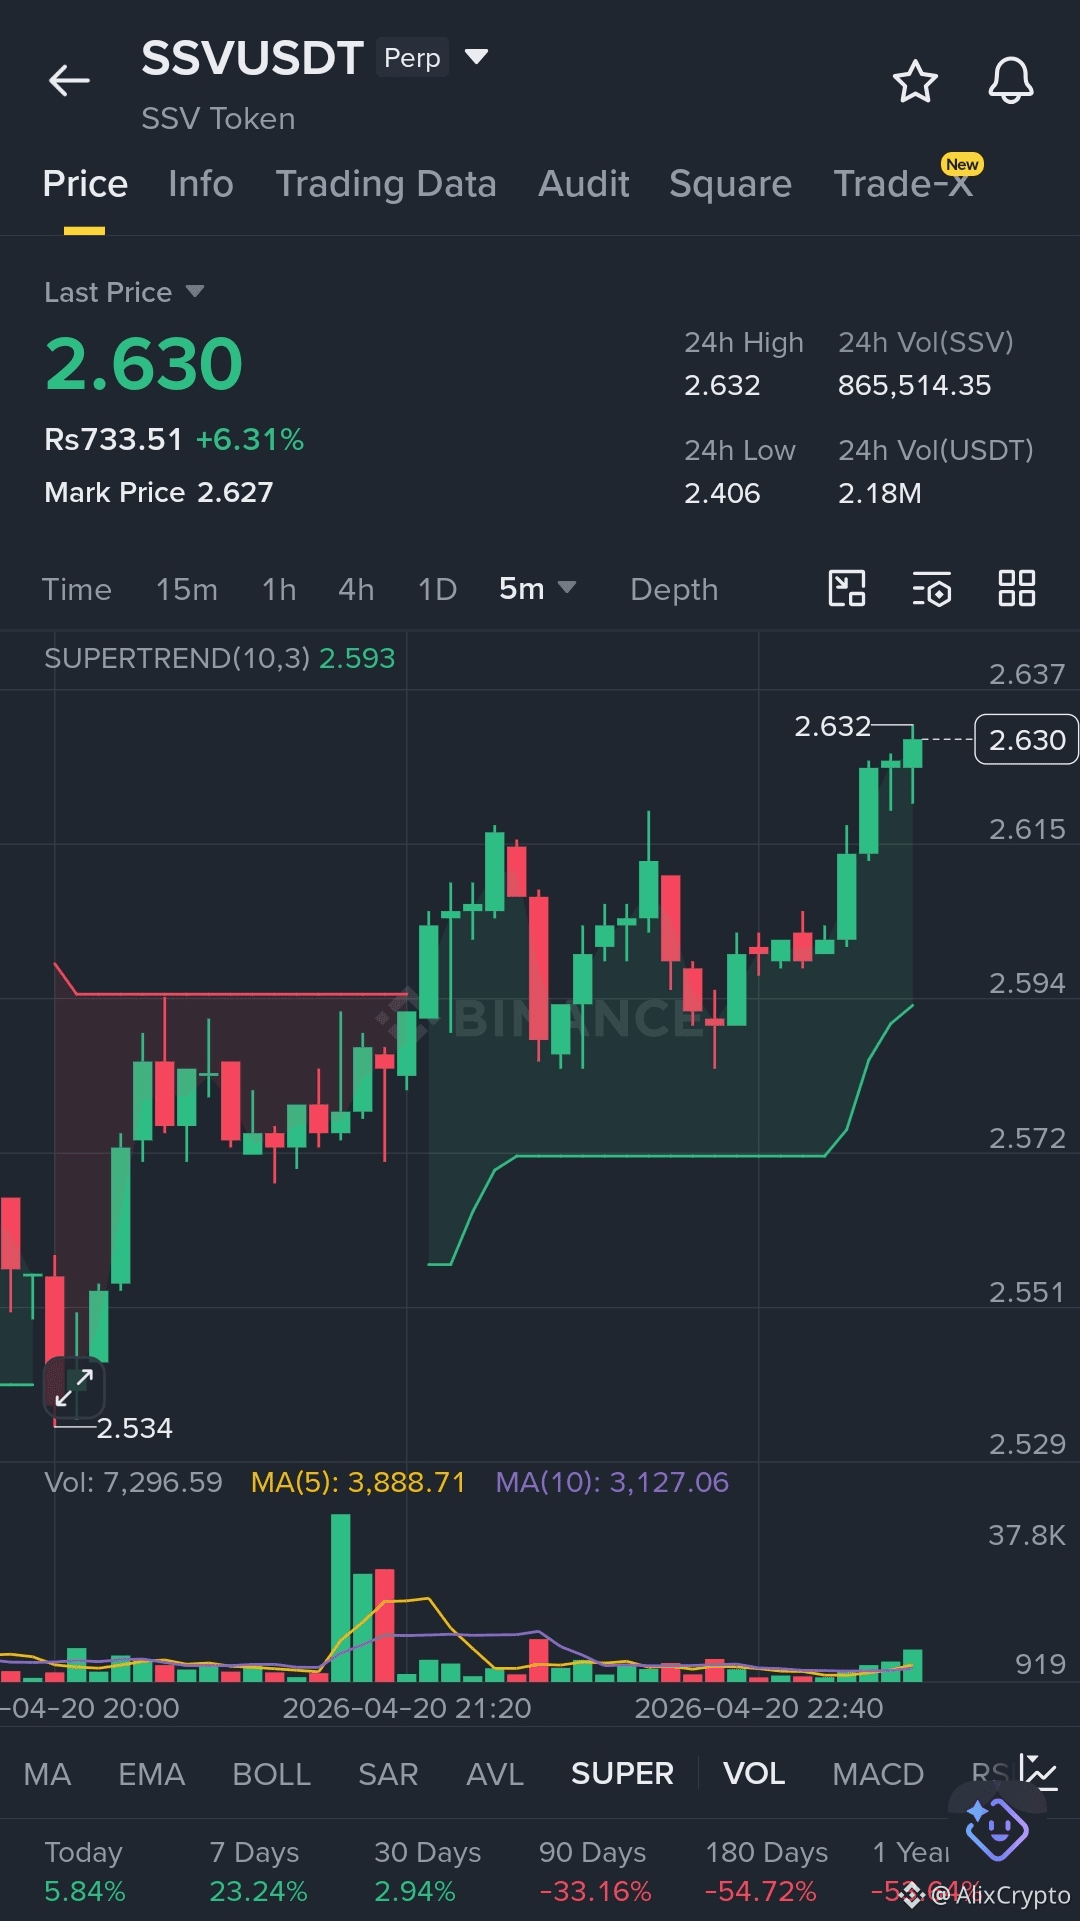The width and height of the screenshot is (1080, 1921).
Task: Tap the AI assistant floating icon
Action: (996, 1828)
